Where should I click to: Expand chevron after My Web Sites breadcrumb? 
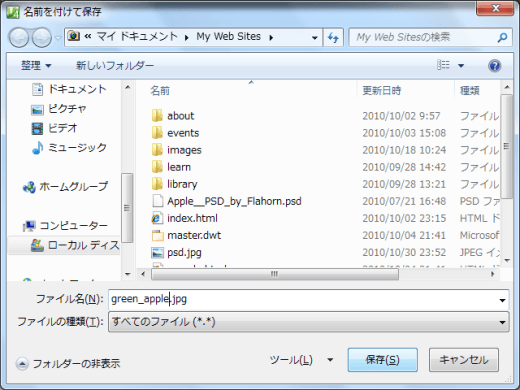271,38
